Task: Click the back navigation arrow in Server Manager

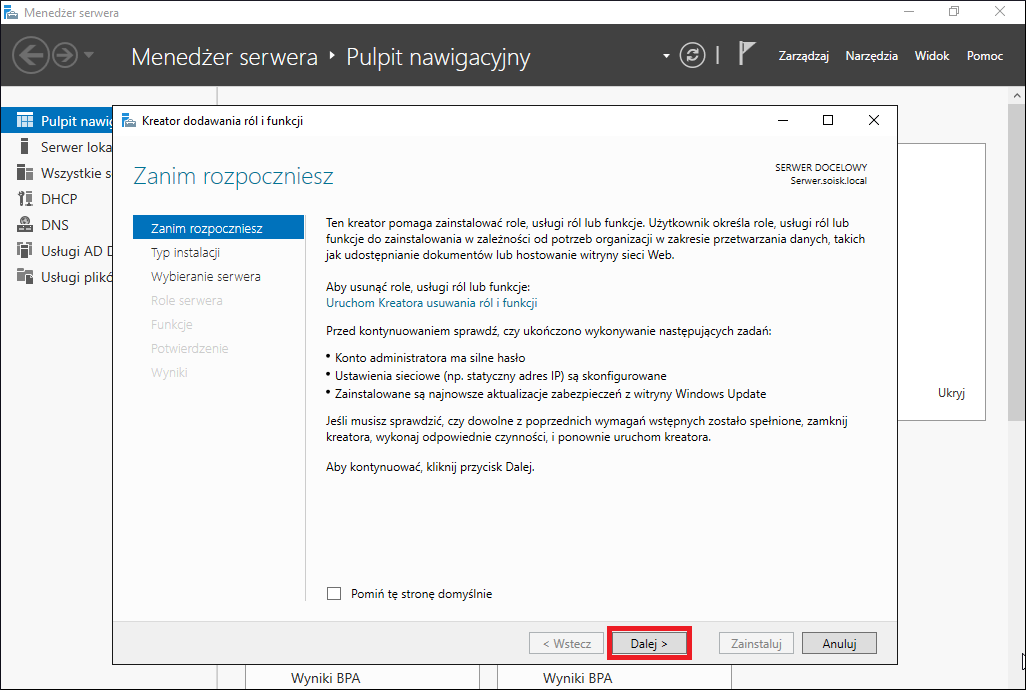Action: point(31,56)
